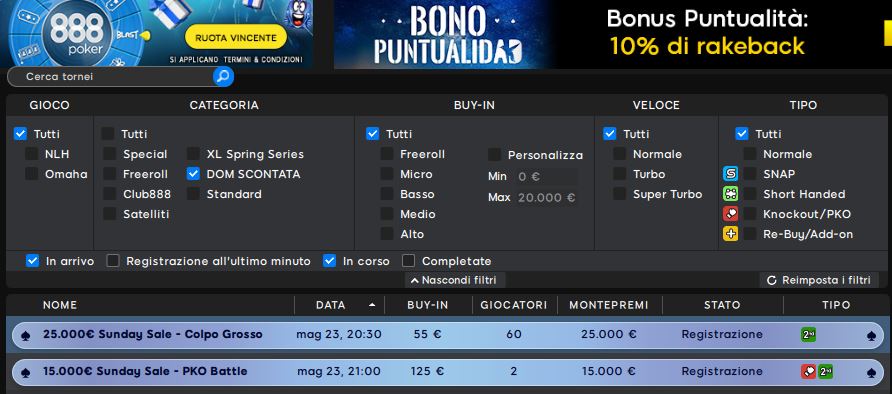Sort list by GIOCATORI column header

point(514,305)
